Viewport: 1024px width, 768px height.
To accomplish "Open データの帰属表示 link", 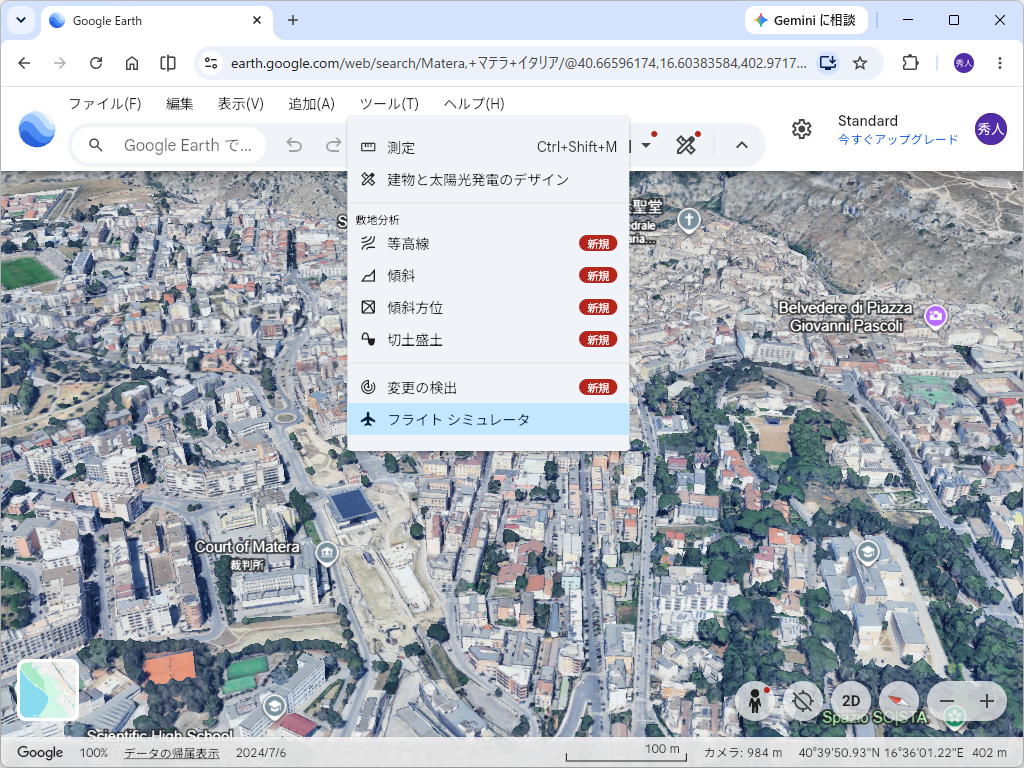I will (x=172, y=753).
